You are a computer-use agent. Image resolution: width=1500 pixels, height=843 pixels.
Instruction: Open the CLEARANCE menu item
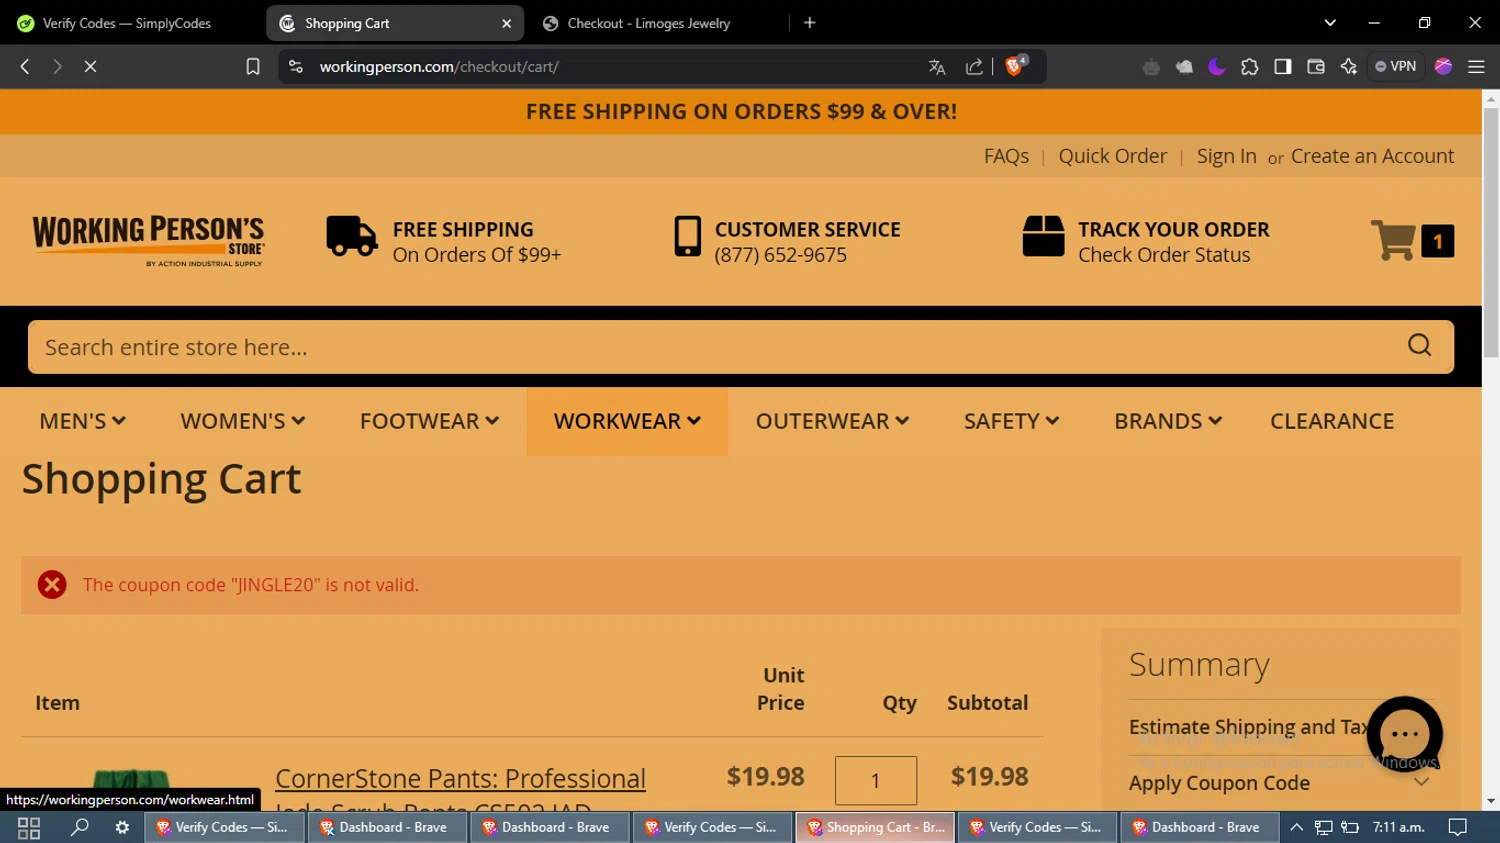1332,421
